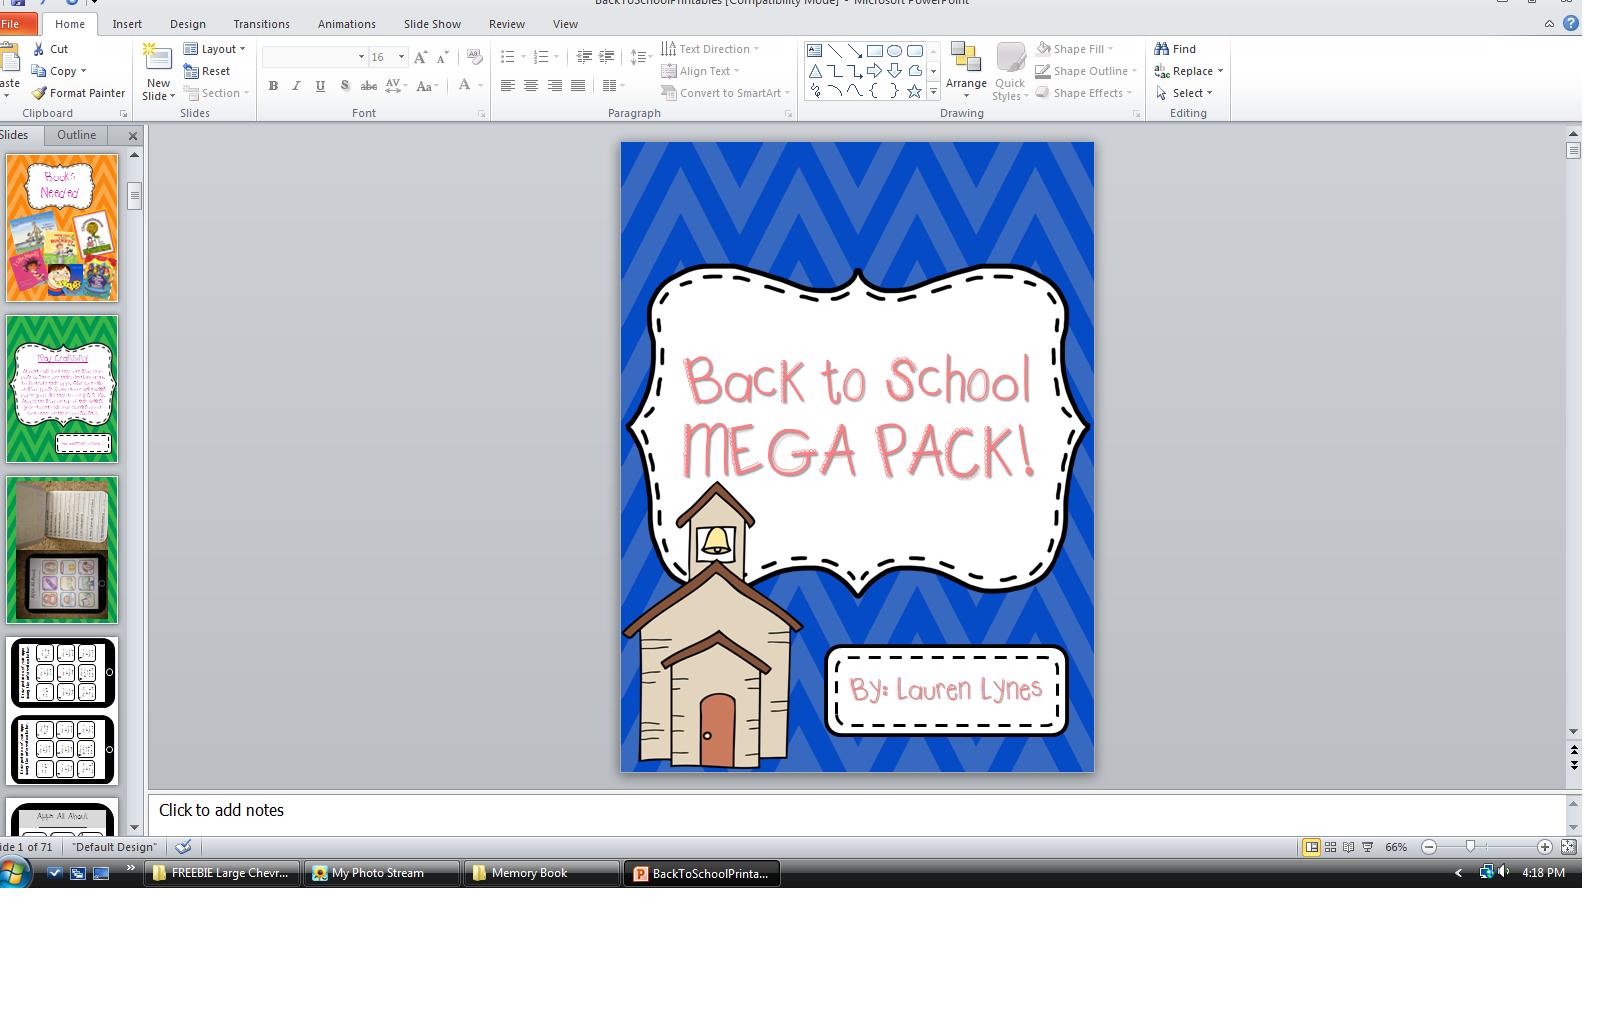
Task: Click the Underline icon in Font group
Action: (x=319, y=86)
